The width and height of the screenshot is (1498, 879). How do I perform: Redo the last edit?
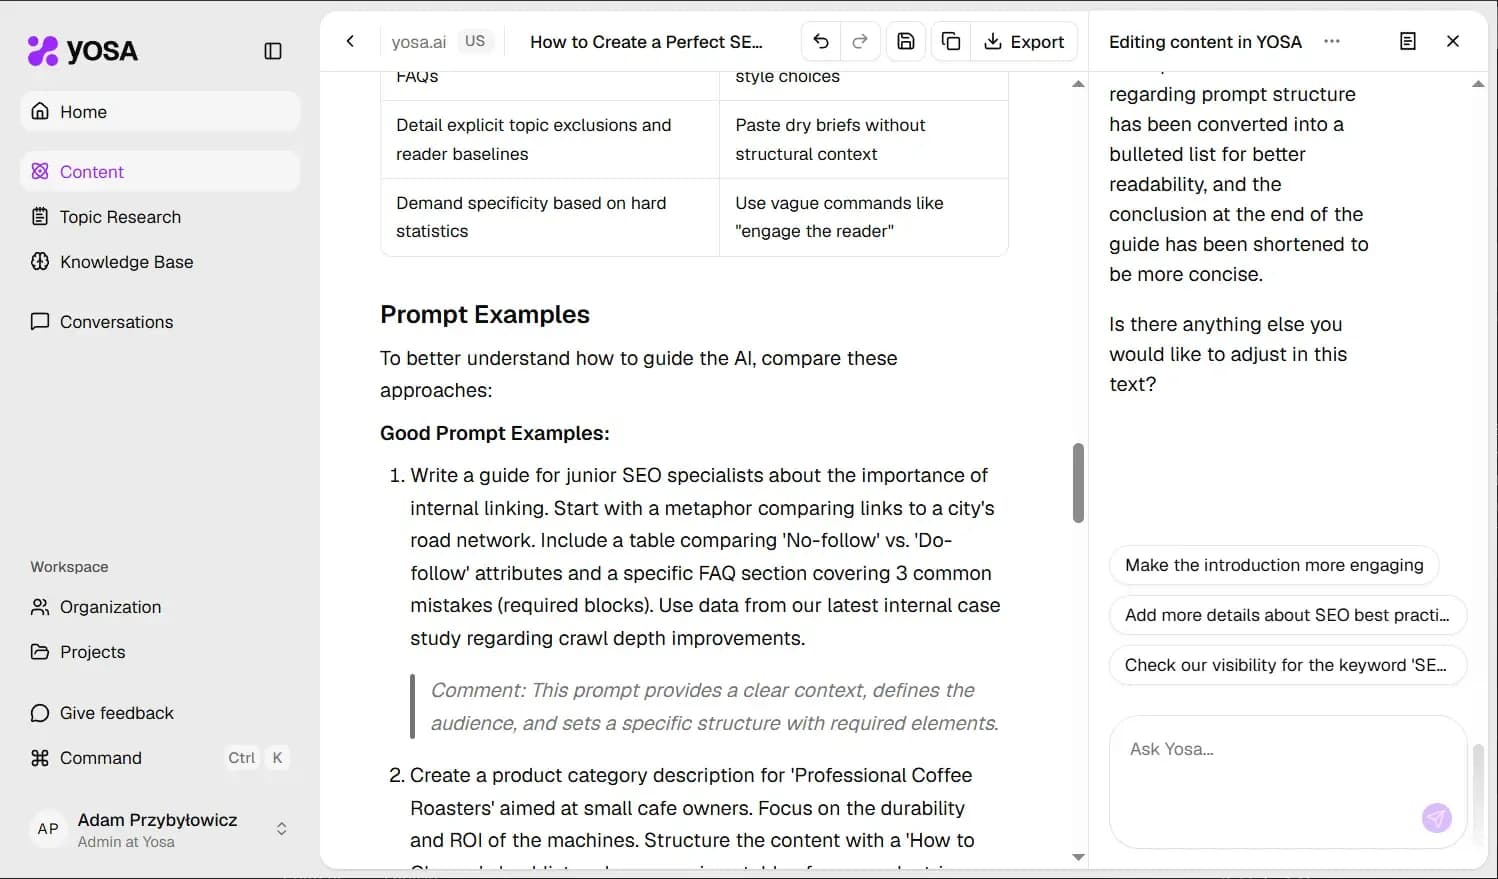pos(860,41)
